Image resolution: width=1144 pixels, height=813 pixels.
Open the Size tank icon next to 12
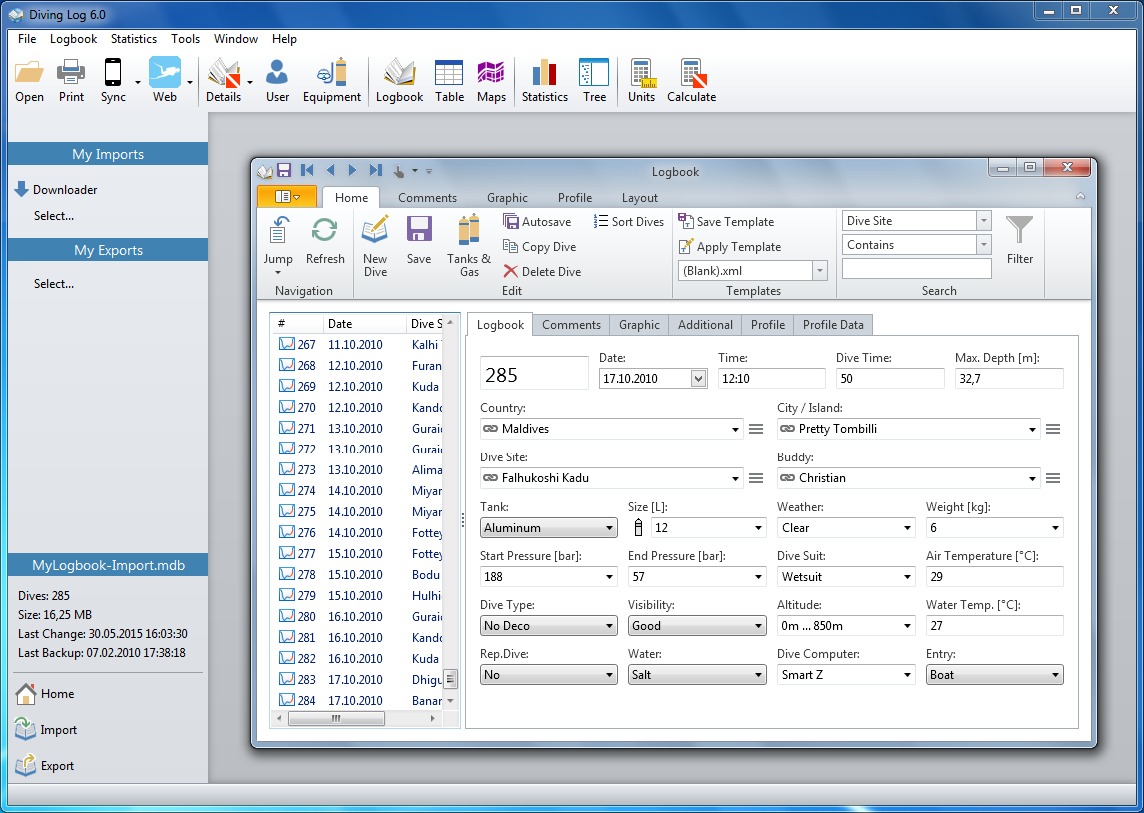(x=638, y=527)
